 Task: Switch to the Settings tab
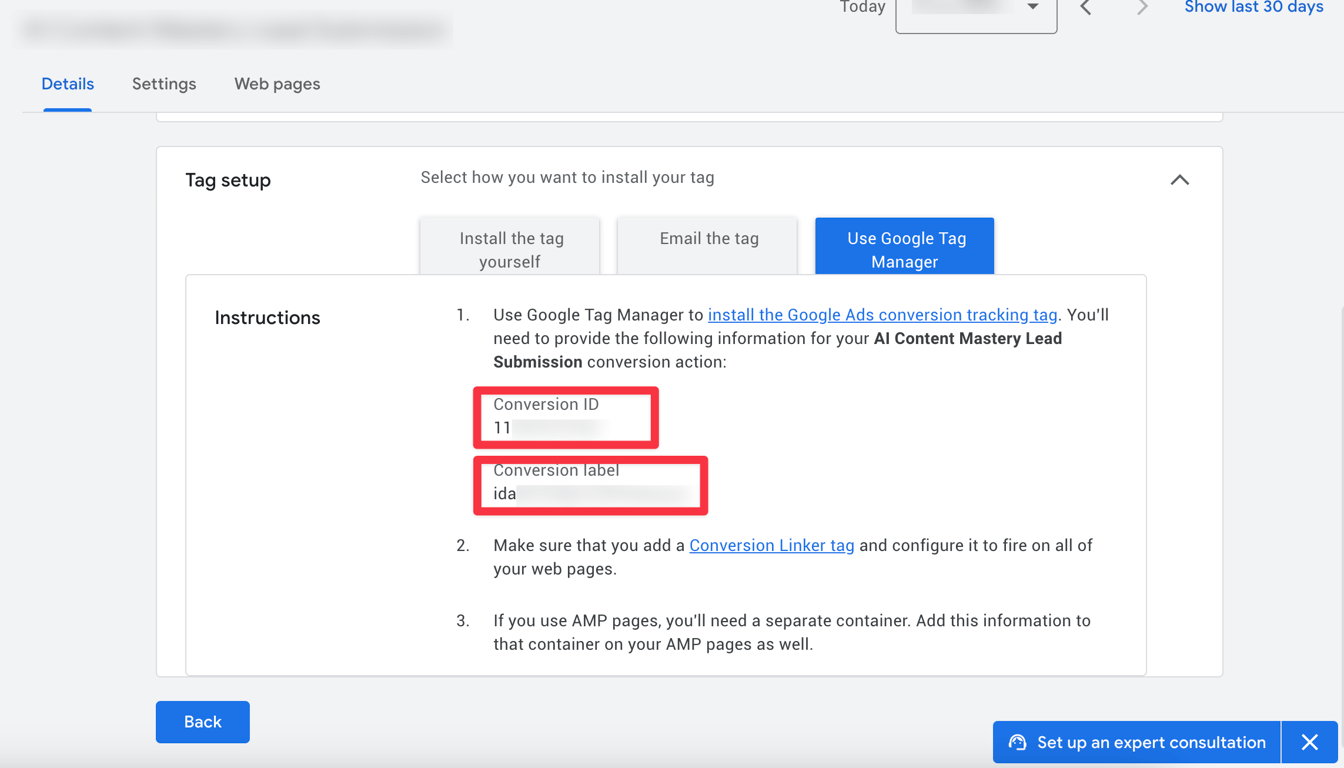point(164,84)
